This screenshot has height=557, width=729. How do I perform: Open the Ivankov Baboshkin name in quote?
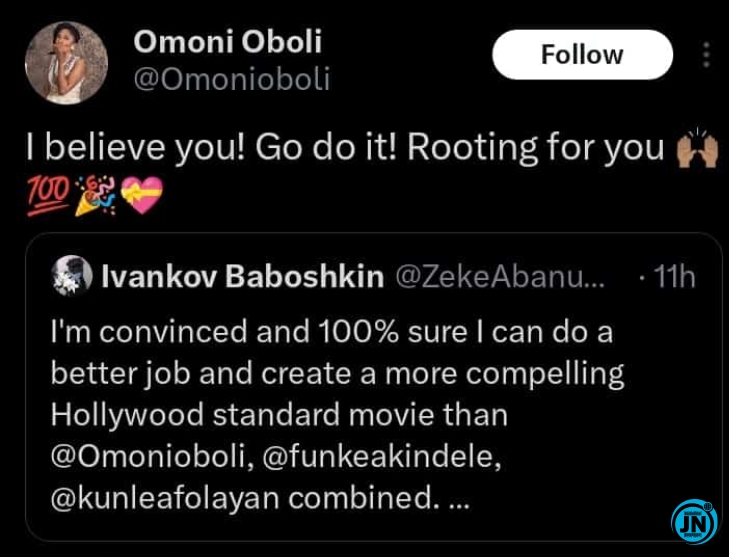point(243,277)
